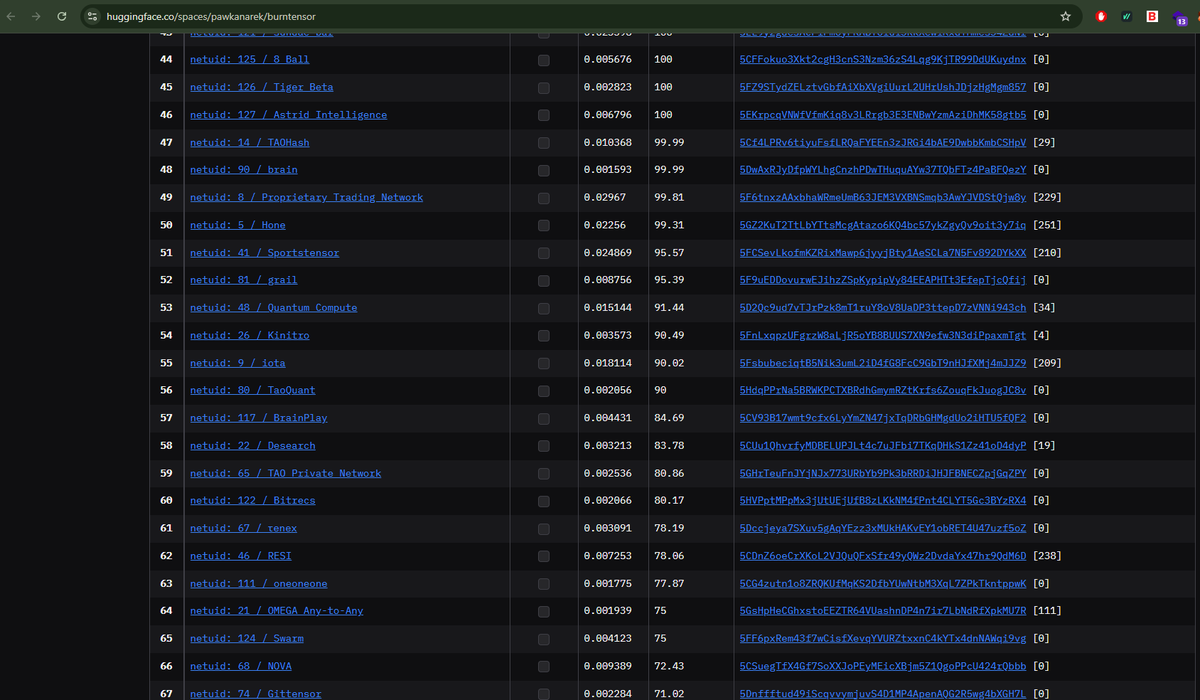Viewport: 1200px width, 700px height.
Task: Open link netuid: 117 / BrainPlay
Action: pos(259,418)
